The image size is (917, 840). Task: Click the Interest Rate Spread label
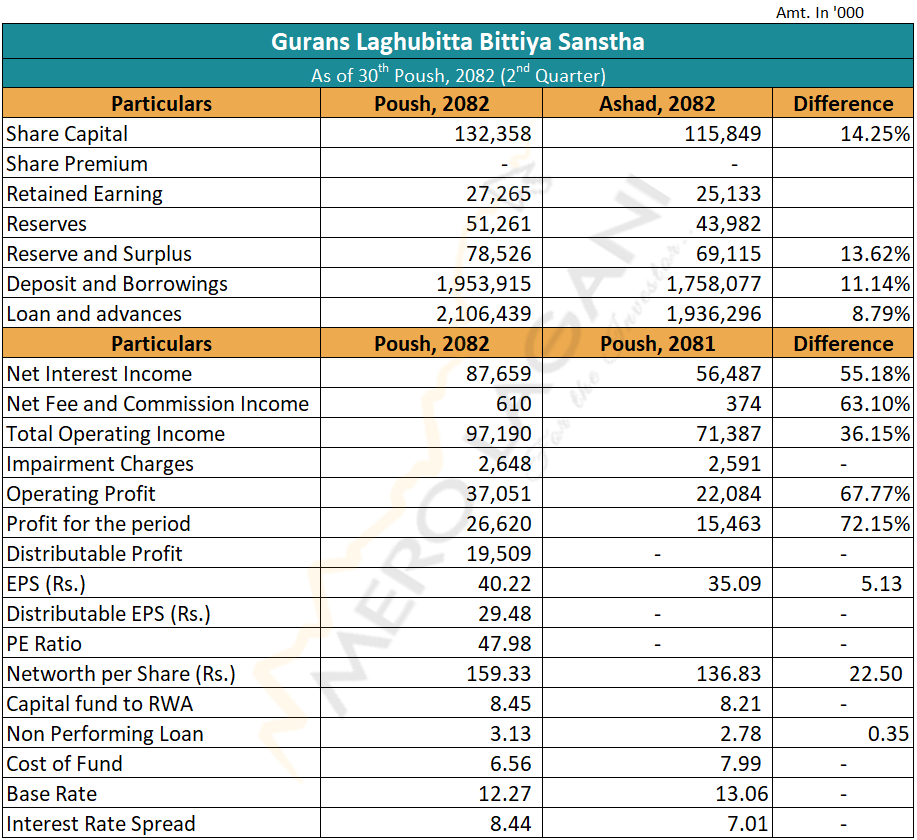101,824
